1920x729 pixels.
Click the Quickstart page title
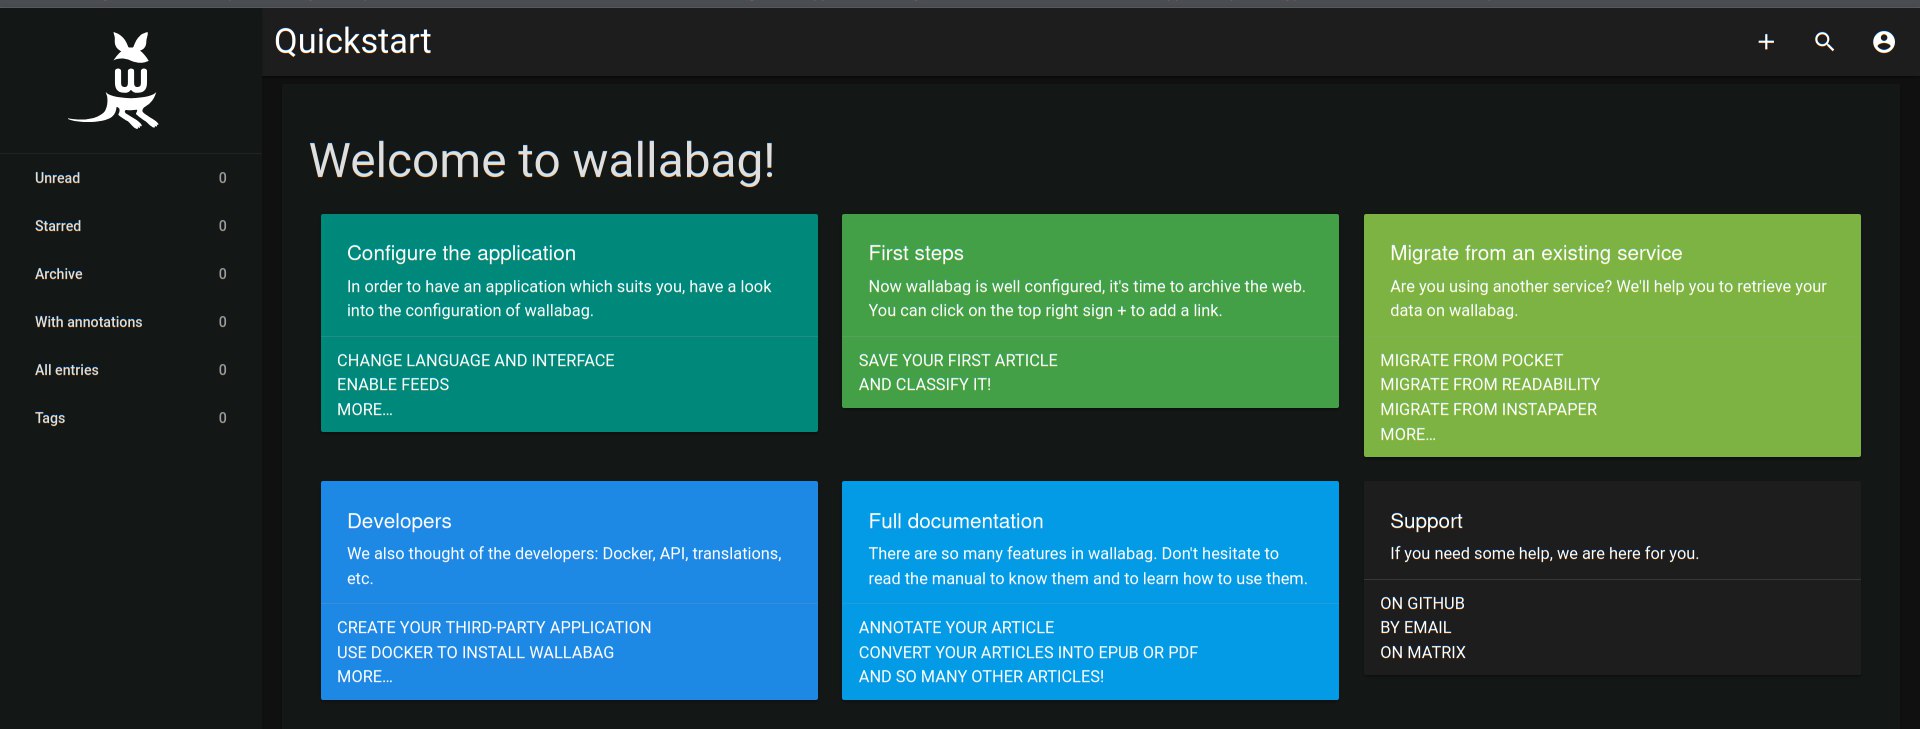pos(353,41)
